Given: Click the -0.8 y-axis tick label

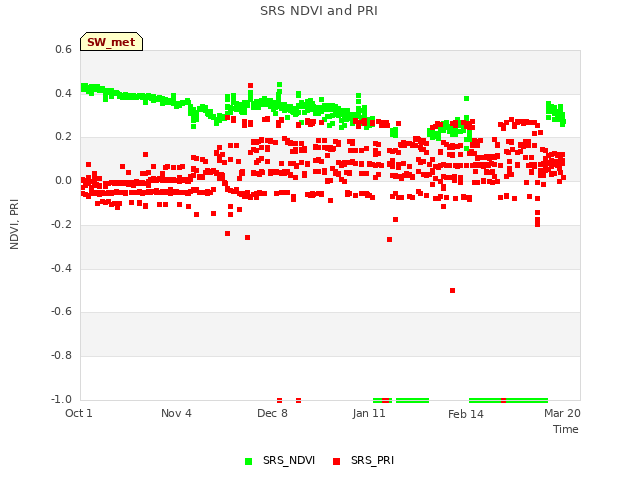Looking at the screenshot, I should click(x=61, y=356).
